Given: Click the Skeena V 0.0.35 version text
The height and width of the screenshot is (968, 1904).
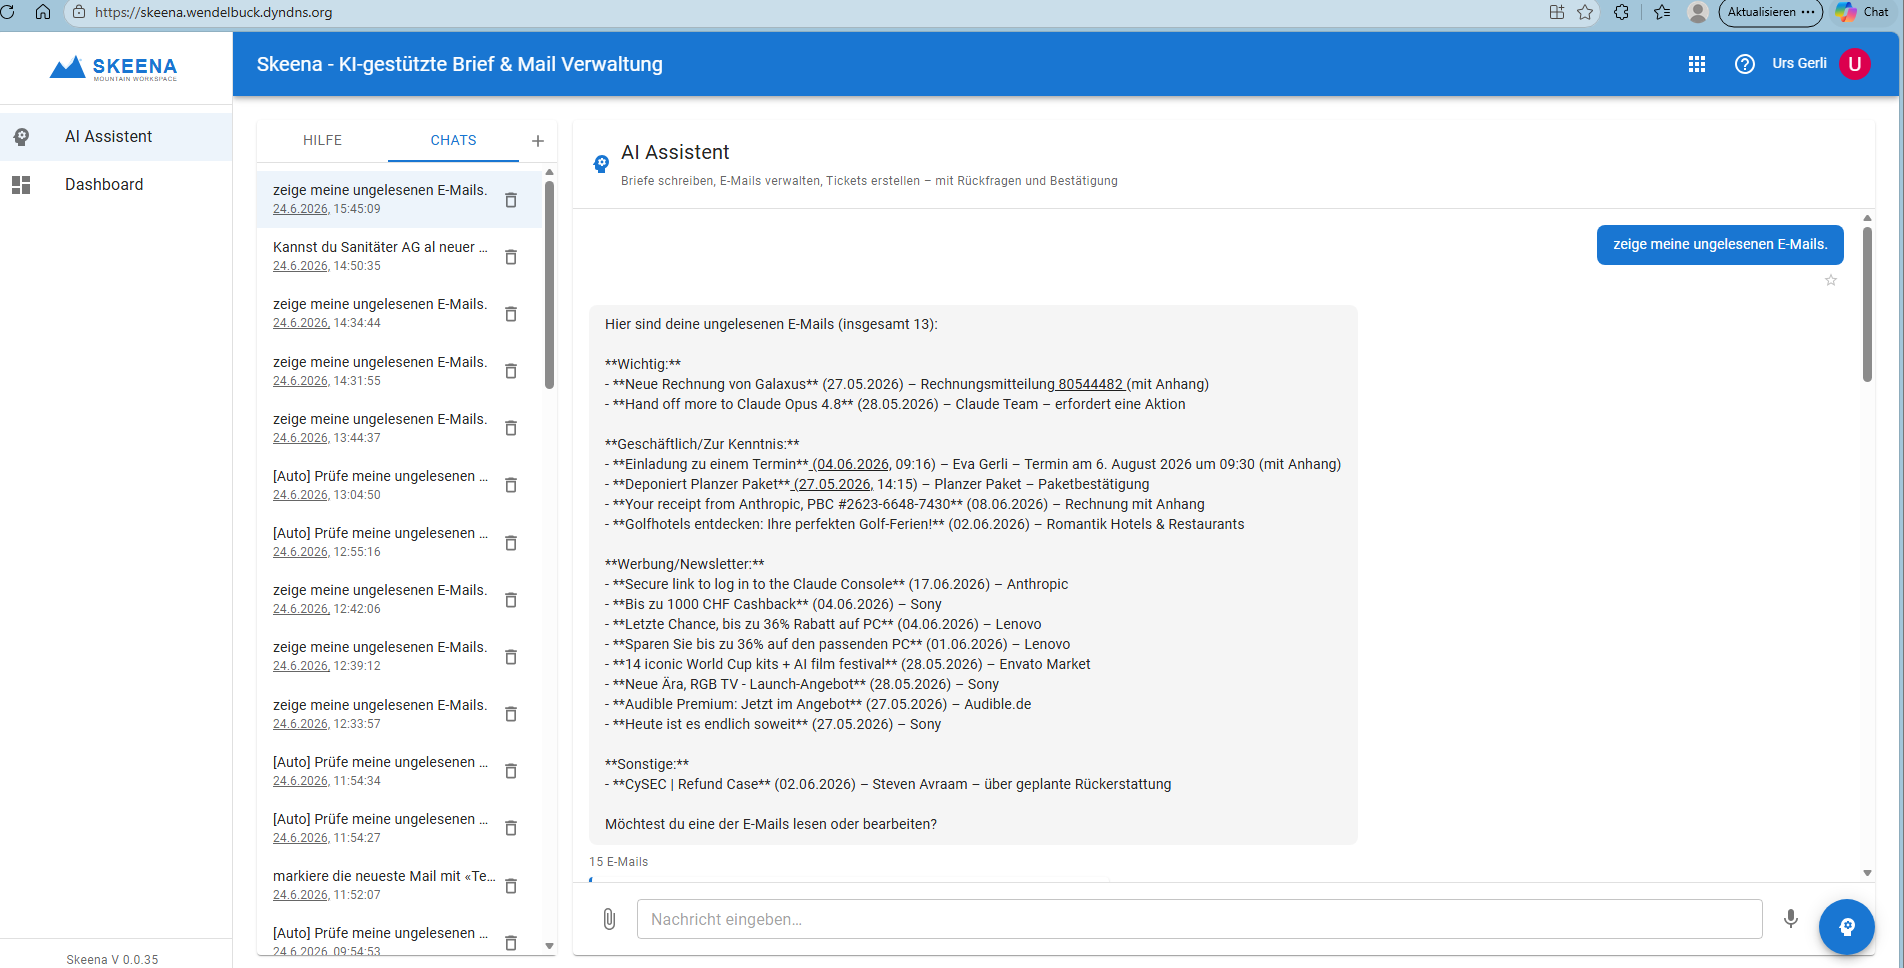Looking at the screenshot, I should pos(112,960).
